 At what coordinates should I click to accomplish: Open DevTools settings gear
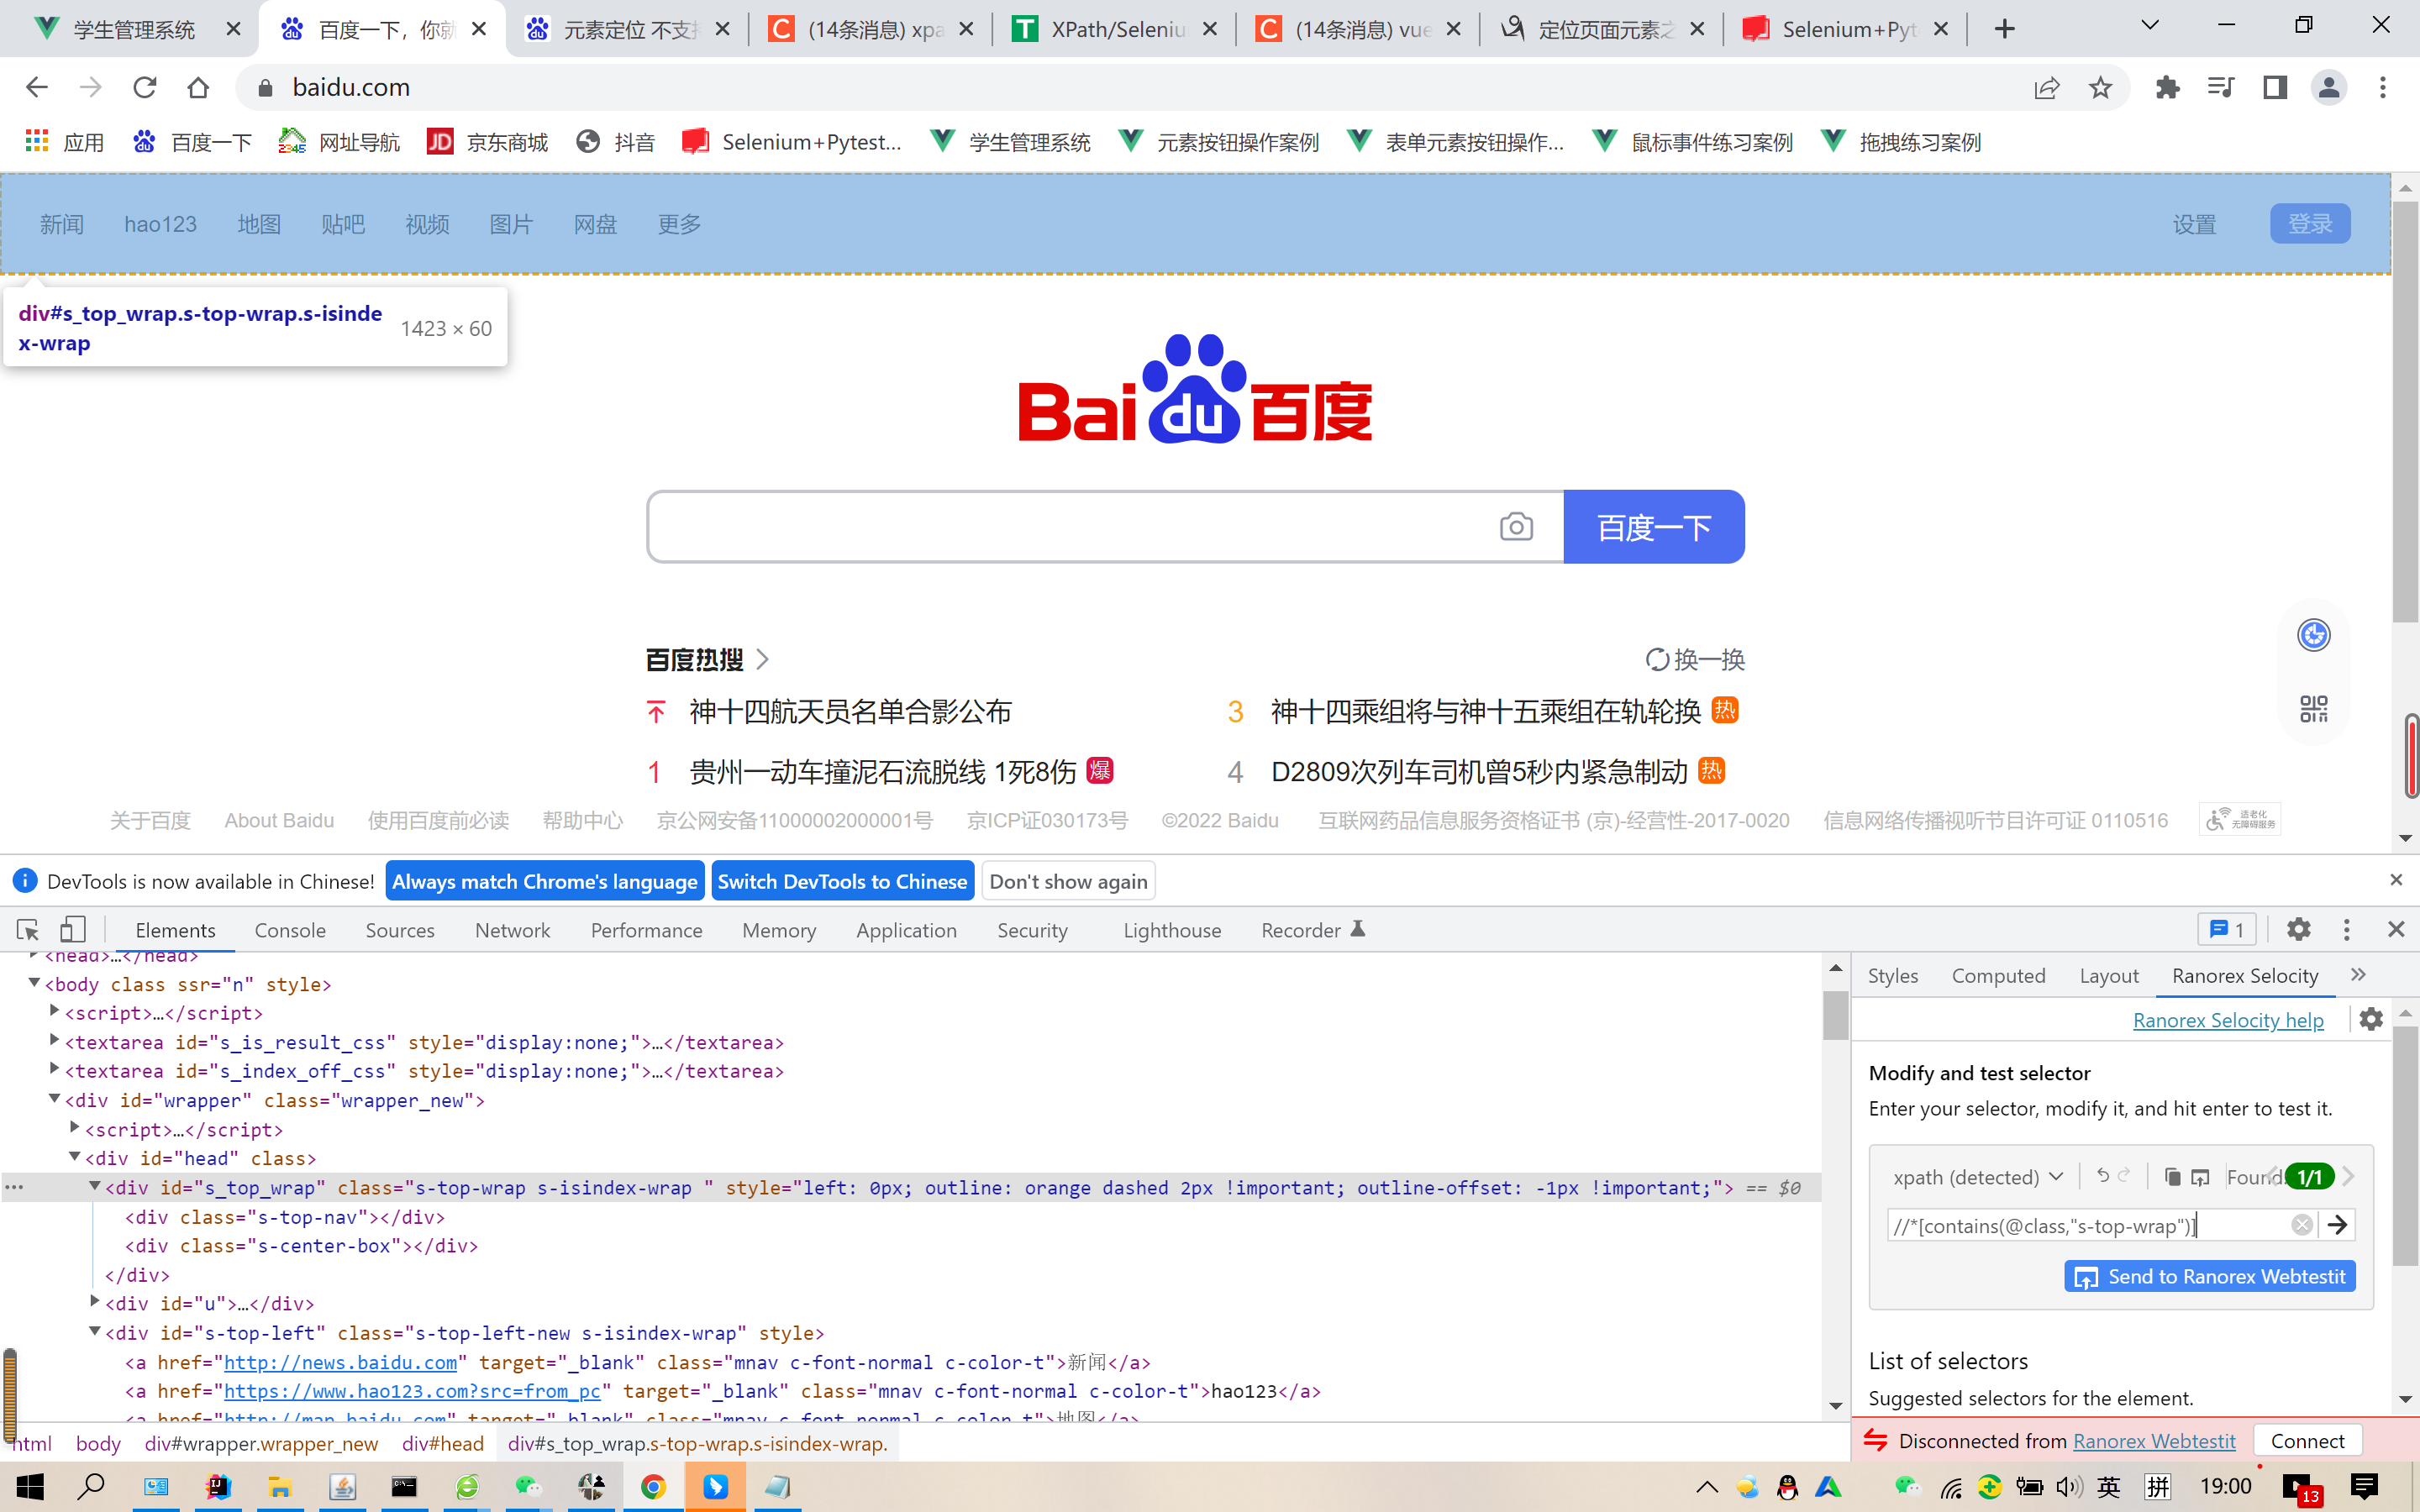(2299, 930)
